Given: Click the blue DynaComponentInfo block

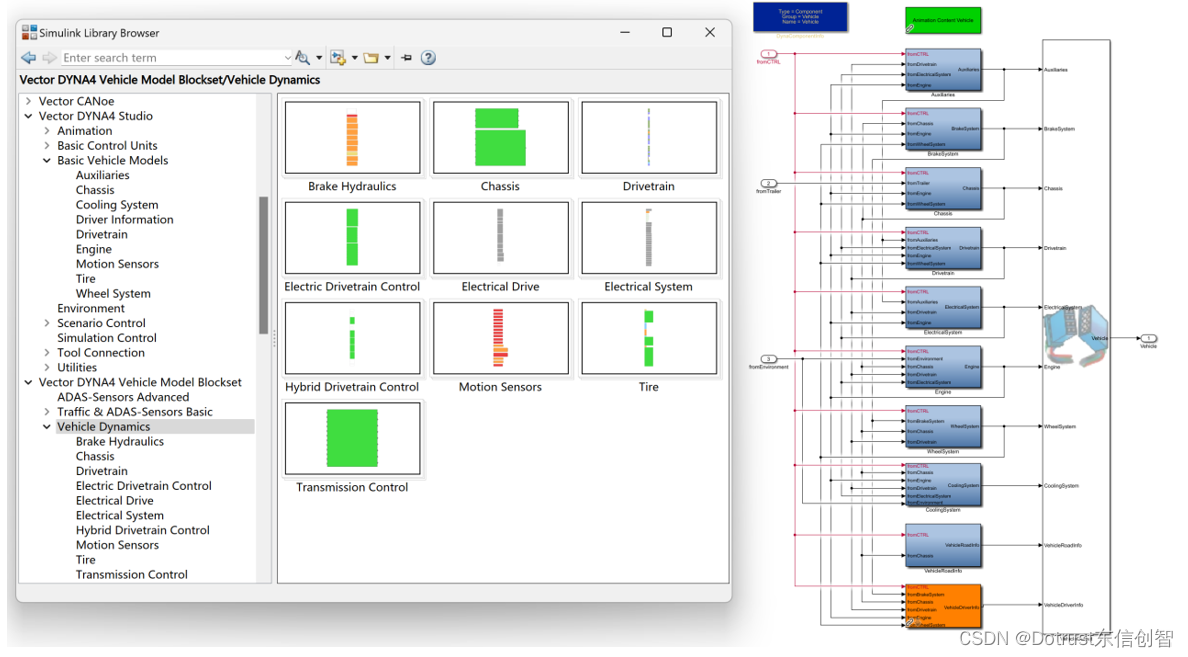Looking at the screenshot, I should click(800, 17).
